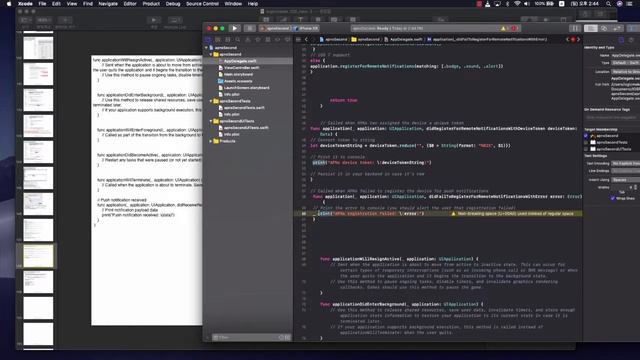The height and width of the screenshot is (360, 640).
Task: Select Main.storyboard in navigator
Action: click(238, 74)
